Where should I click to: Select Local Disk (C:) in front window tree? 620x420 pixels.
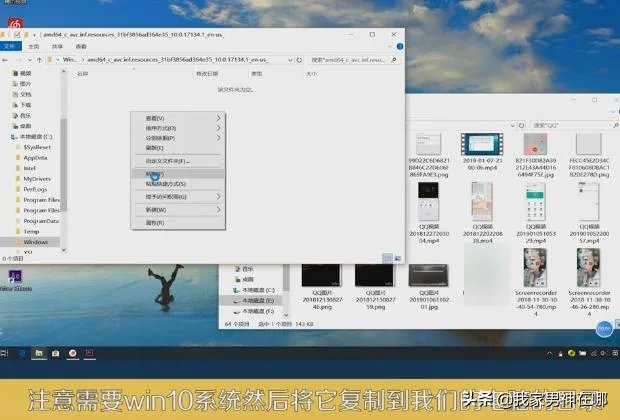point(36,136)
